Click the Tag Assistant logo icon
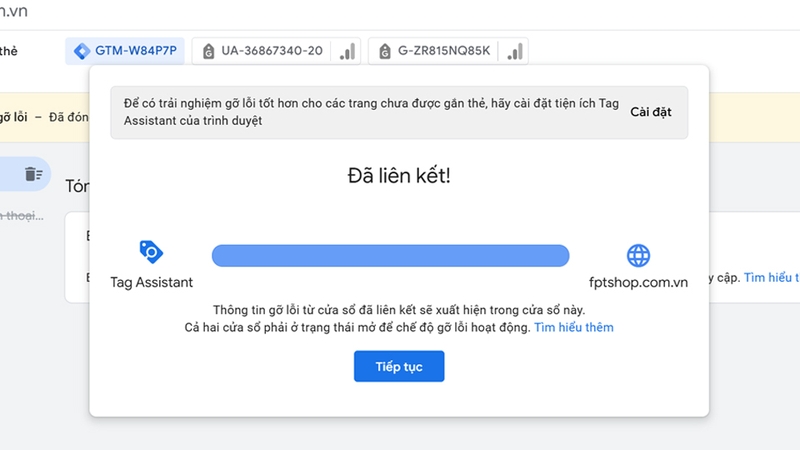800x450 pixels. click(151, 252)
